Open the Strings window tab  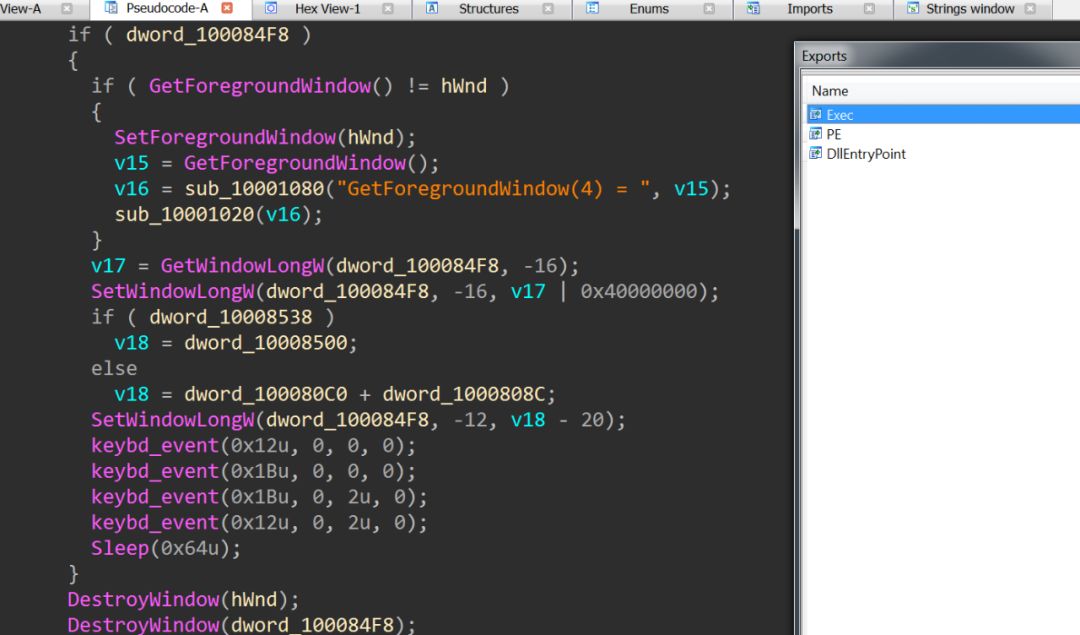969,9
